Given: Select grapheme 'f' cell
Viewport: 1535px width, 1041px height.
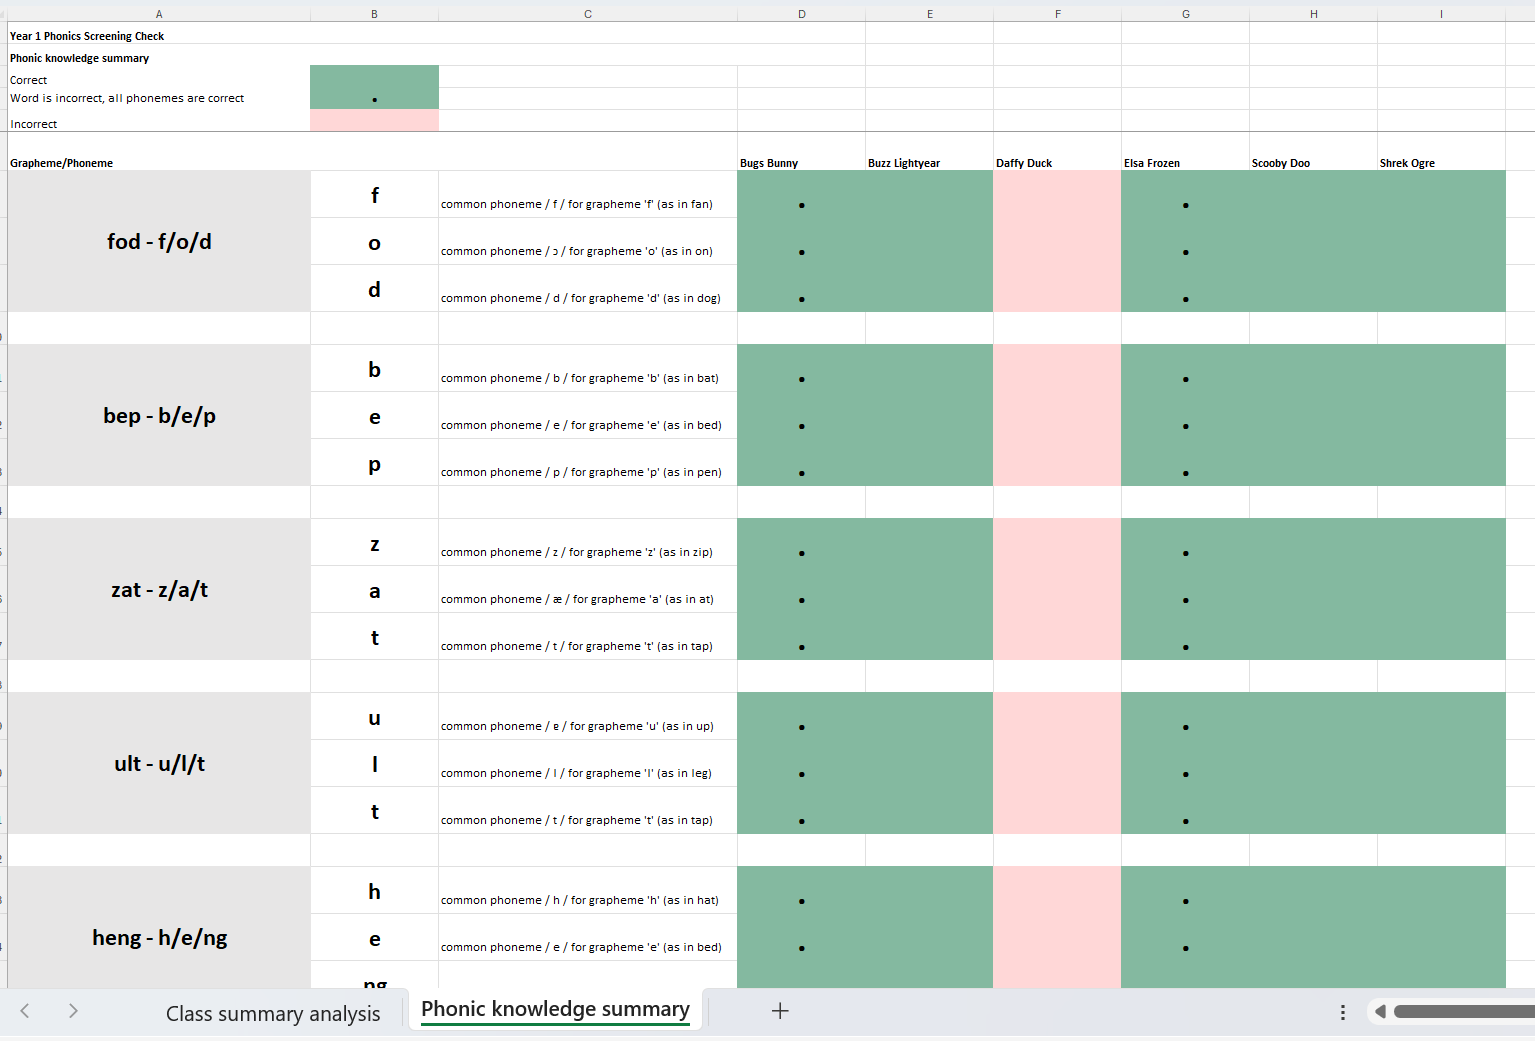Looking at the screenshot, I should [x=374, y=194].
